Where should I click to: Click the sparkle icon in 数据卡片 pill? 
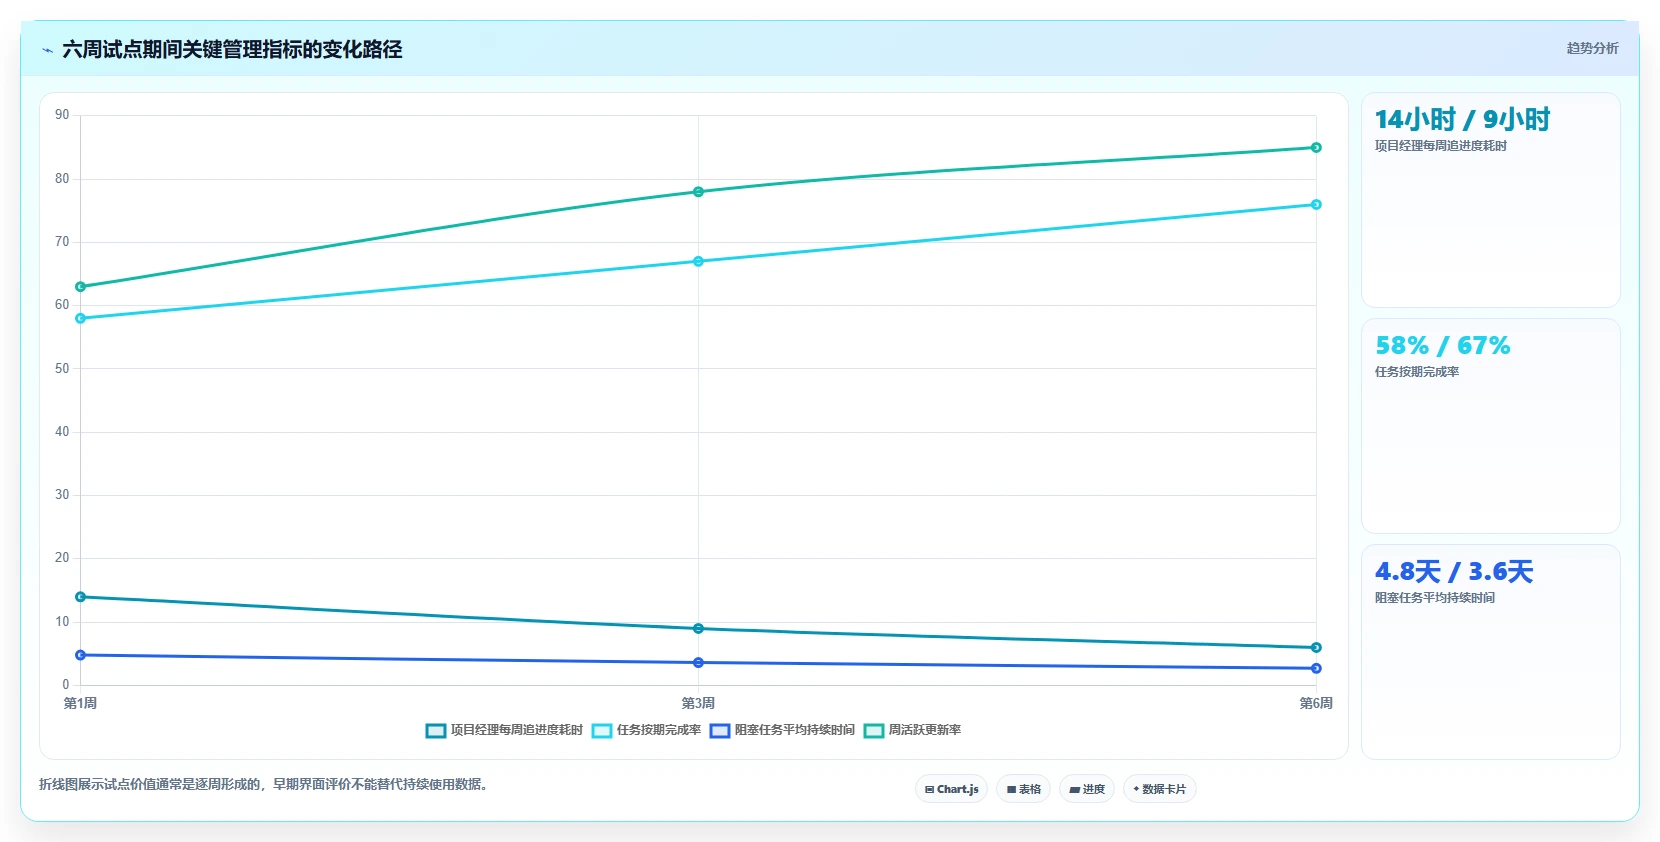point(1136,789)
